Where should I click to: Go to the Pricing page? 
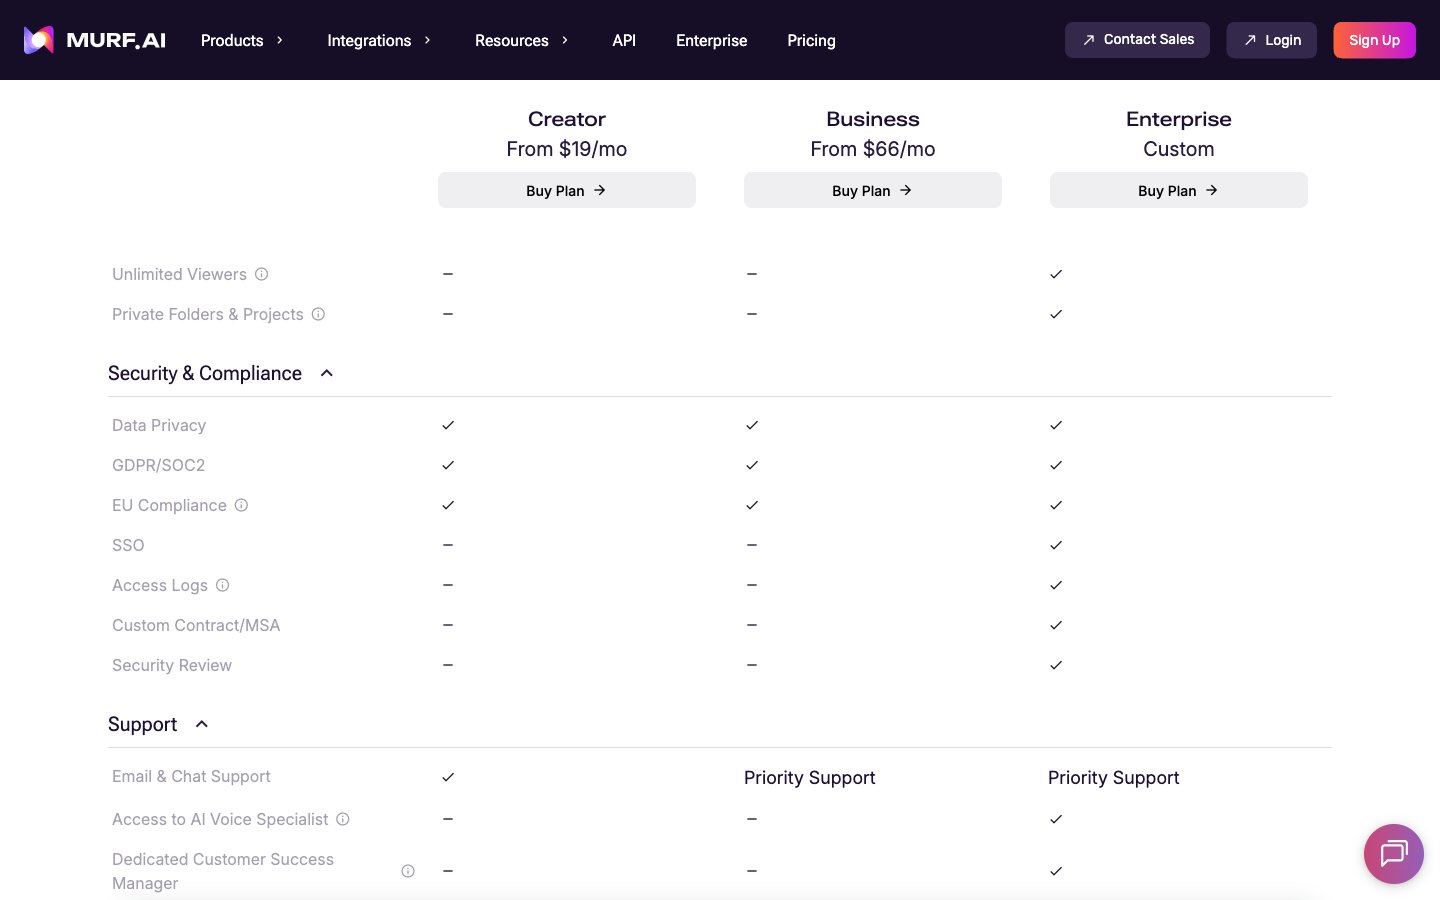(x=811, y=40)
